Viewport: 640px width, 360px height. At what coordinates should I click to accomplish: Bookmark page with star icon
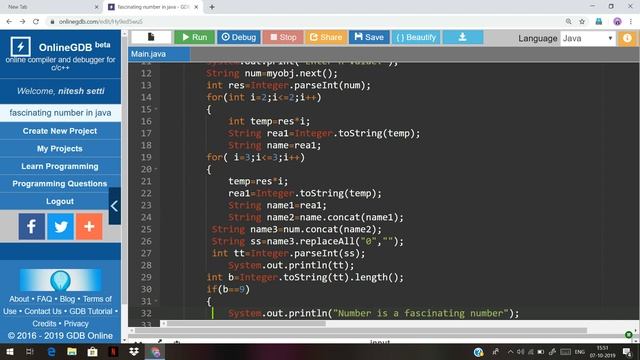(582, 22)
